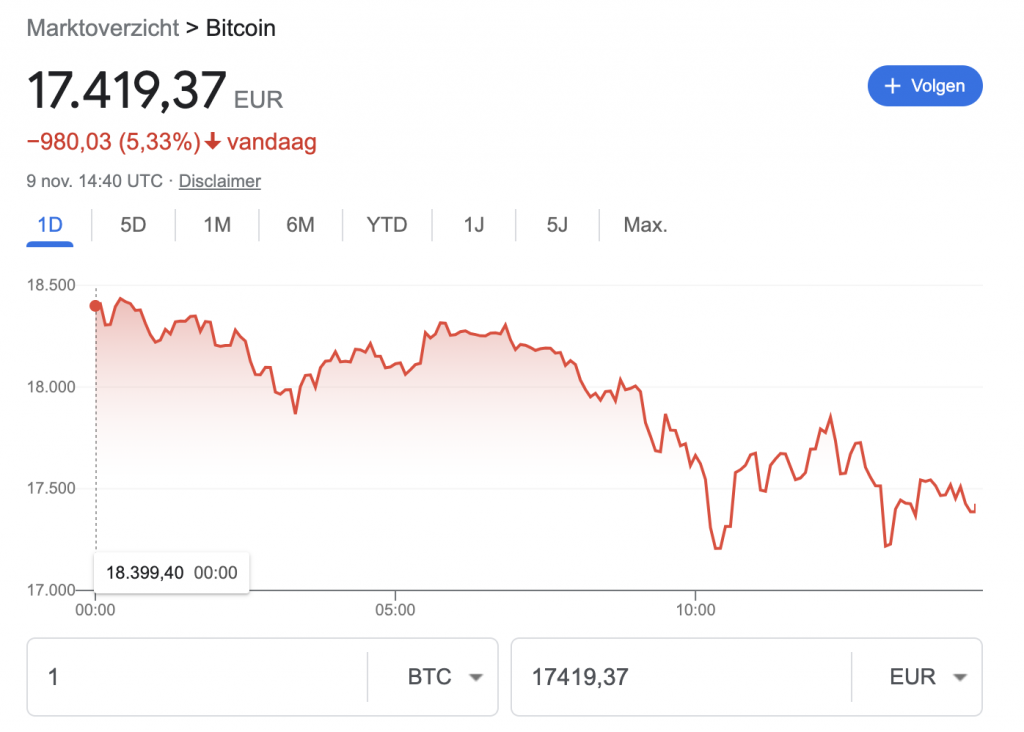The image size is (1024, 732).
Task: Switch to the 1J time range
Action: tap(474, 225)
